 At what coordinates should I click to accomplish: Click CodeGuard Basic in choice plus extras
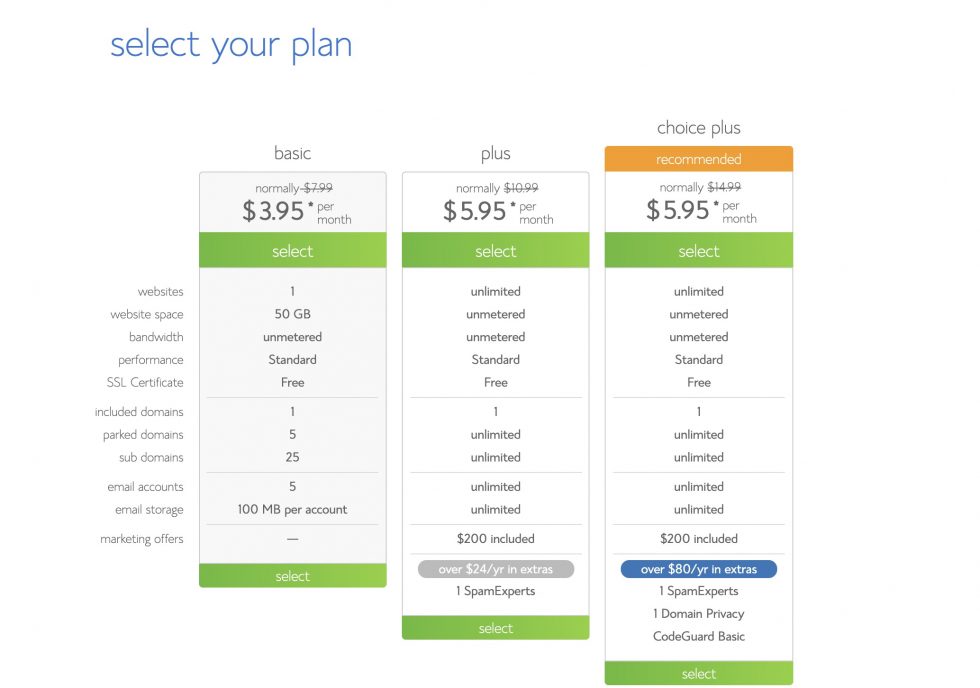point(699,636)
